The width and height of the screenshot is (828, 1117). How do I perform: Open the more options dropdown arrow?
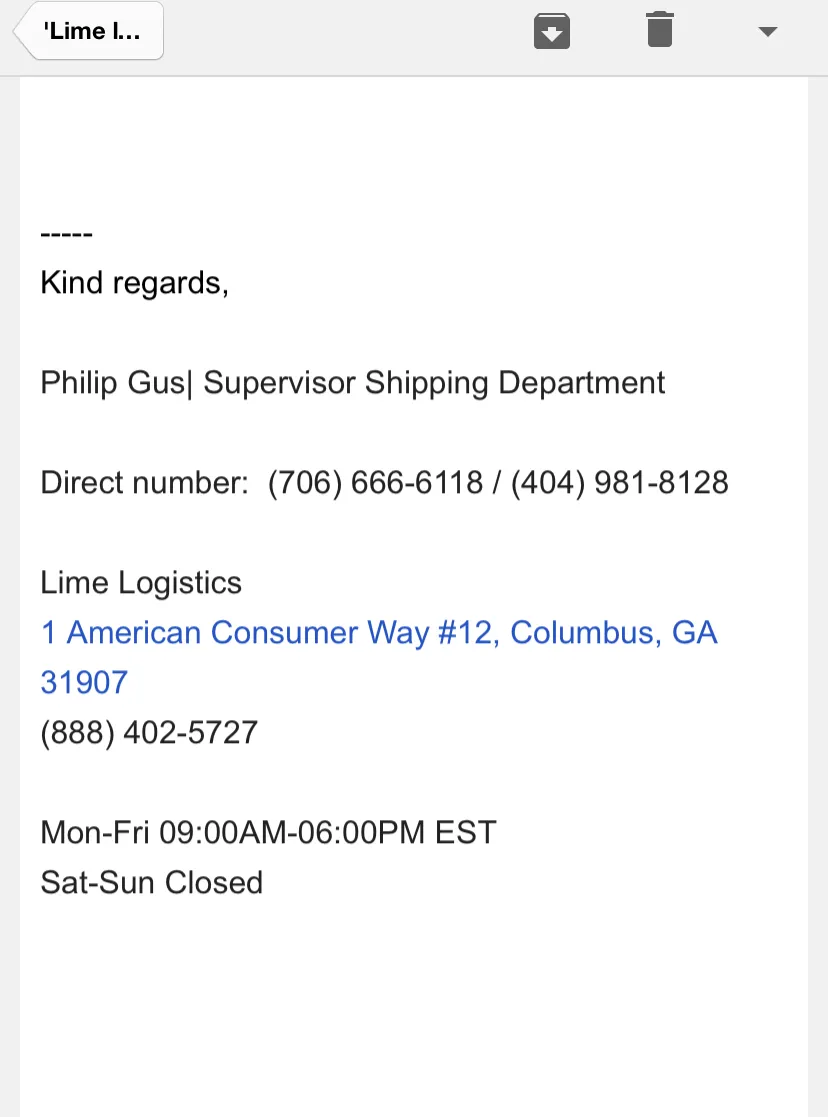point(767,31)
